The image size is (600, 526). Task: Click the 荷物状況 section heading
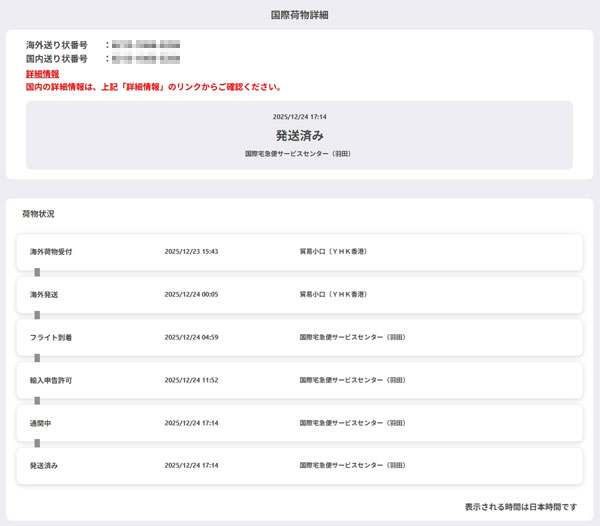[x=38, y=214]
